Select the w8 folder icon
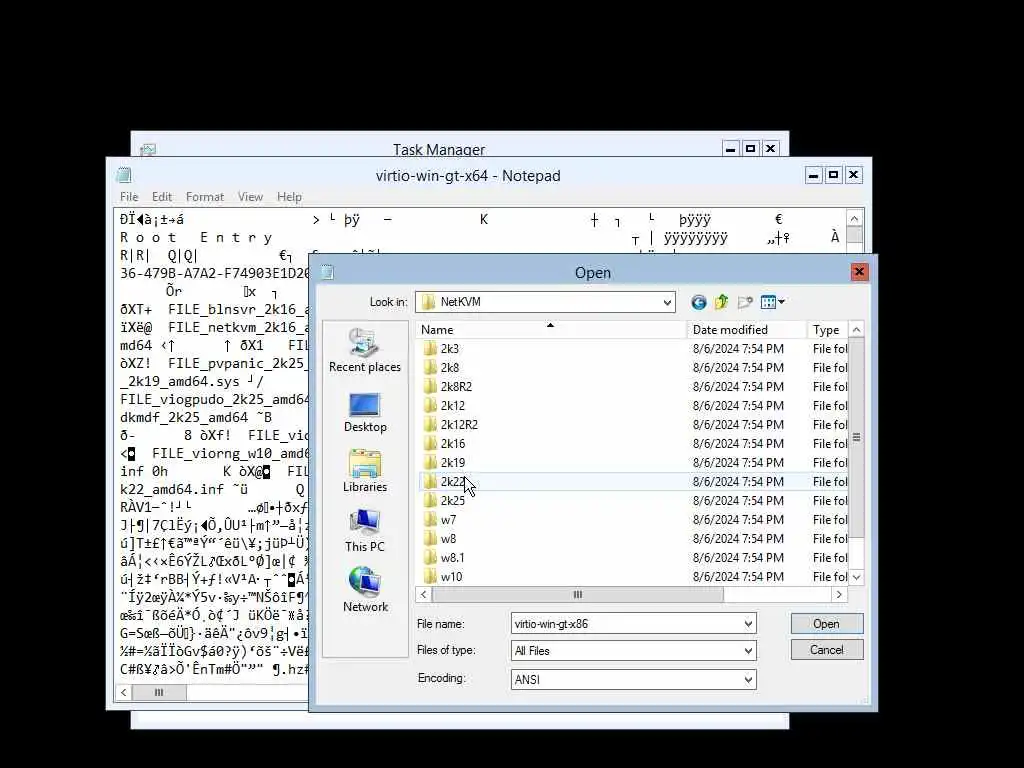 [430, 539]
